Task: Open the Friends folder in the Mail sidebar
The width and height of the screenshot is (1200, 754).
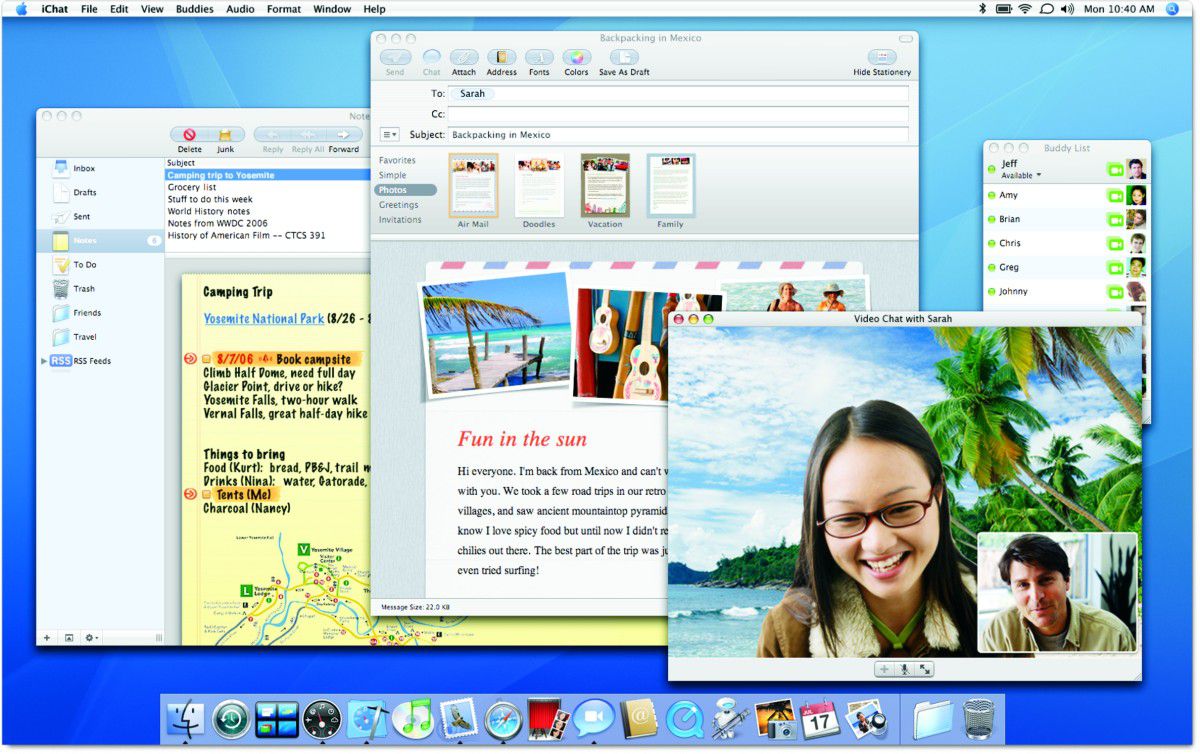Action: [100, 313]
